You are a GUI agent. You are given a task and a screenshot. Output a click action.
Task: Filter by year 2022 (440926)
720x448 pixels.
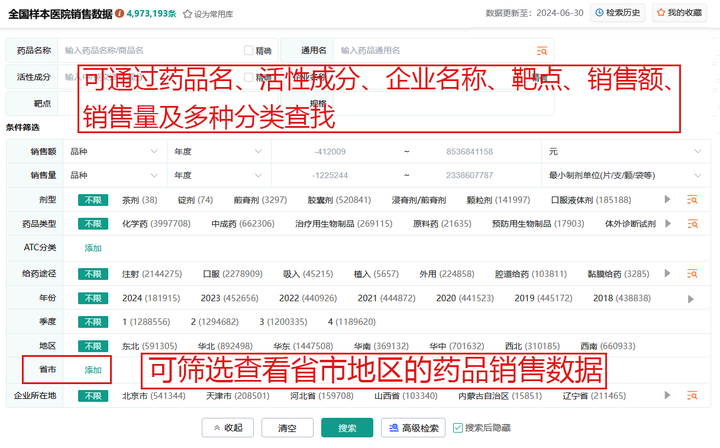point(308,298)
